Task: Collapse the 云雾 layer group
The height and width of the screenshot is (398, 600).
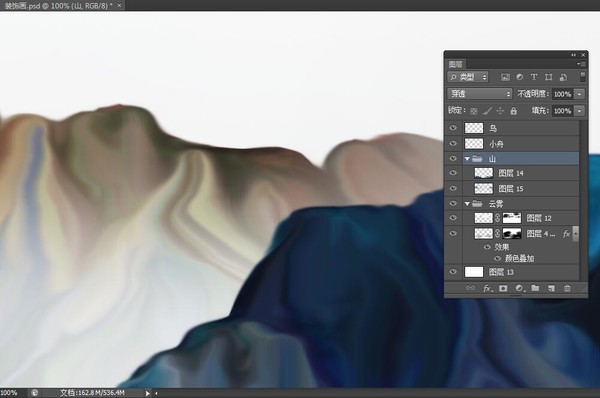Action: tap(467, 204)
